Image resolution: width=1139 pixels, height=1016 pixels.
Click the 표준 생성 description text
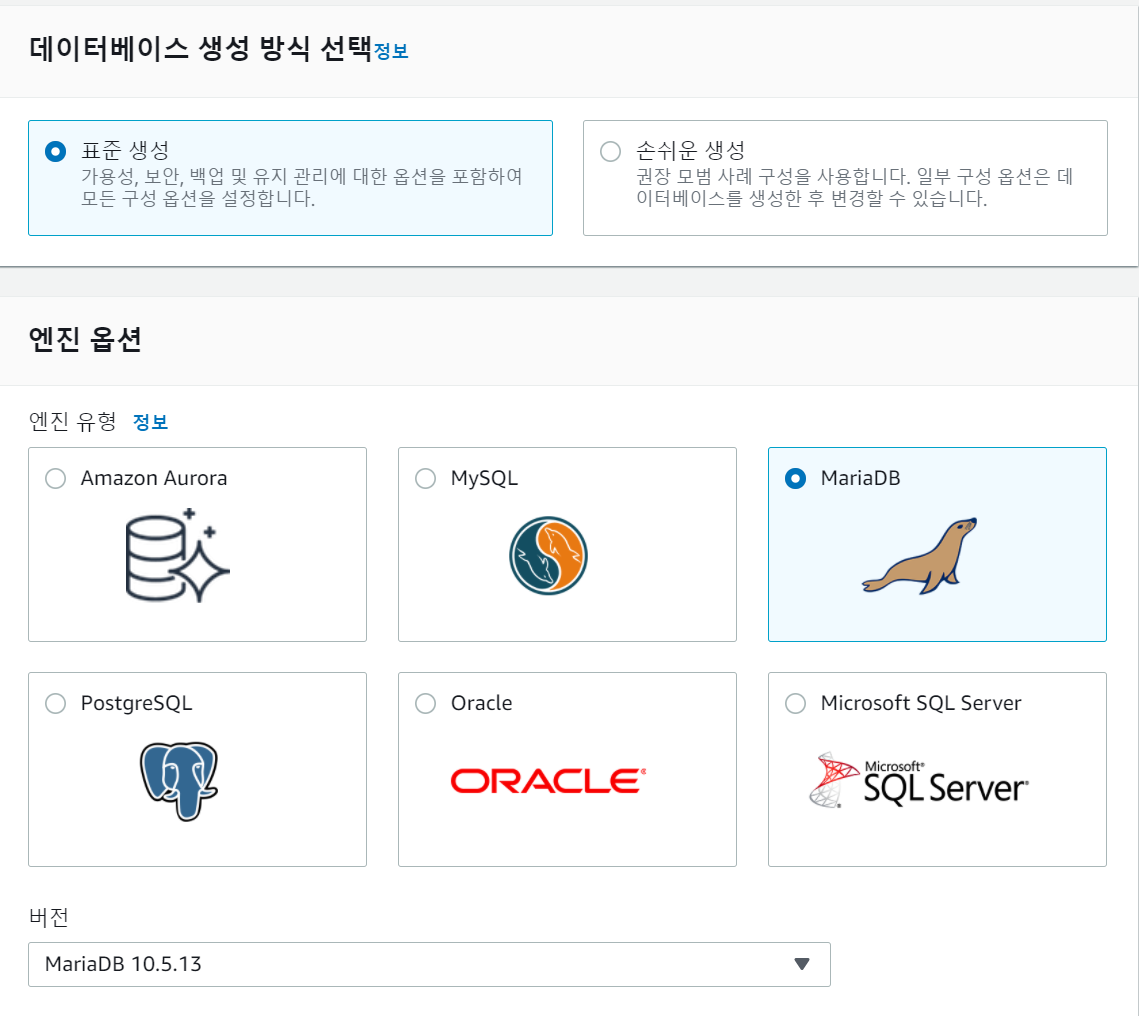pos(301,187)
